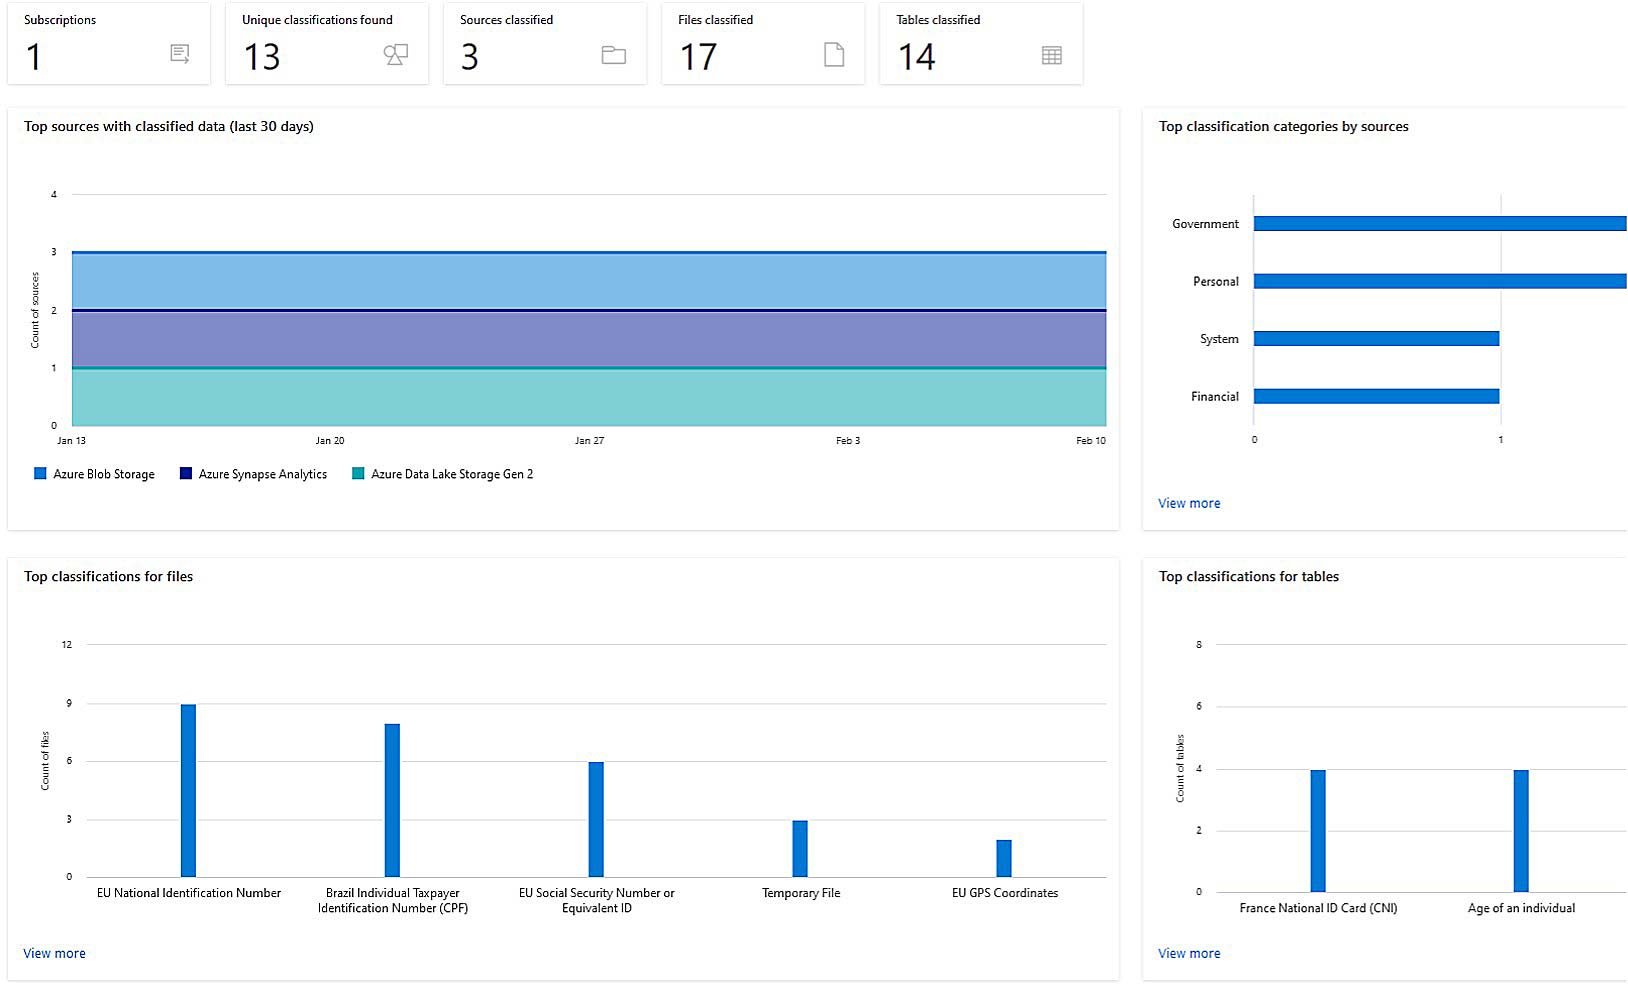
Task: Click the Sources classified folder icon
Action: coord(614,55)
